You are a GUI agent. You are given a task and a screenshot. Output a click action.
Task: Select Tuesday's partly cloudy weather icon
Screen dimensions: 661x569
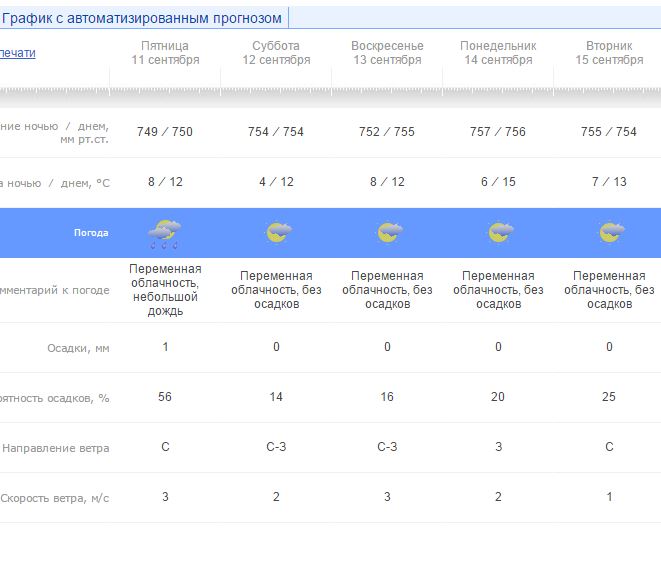(610, 233)
